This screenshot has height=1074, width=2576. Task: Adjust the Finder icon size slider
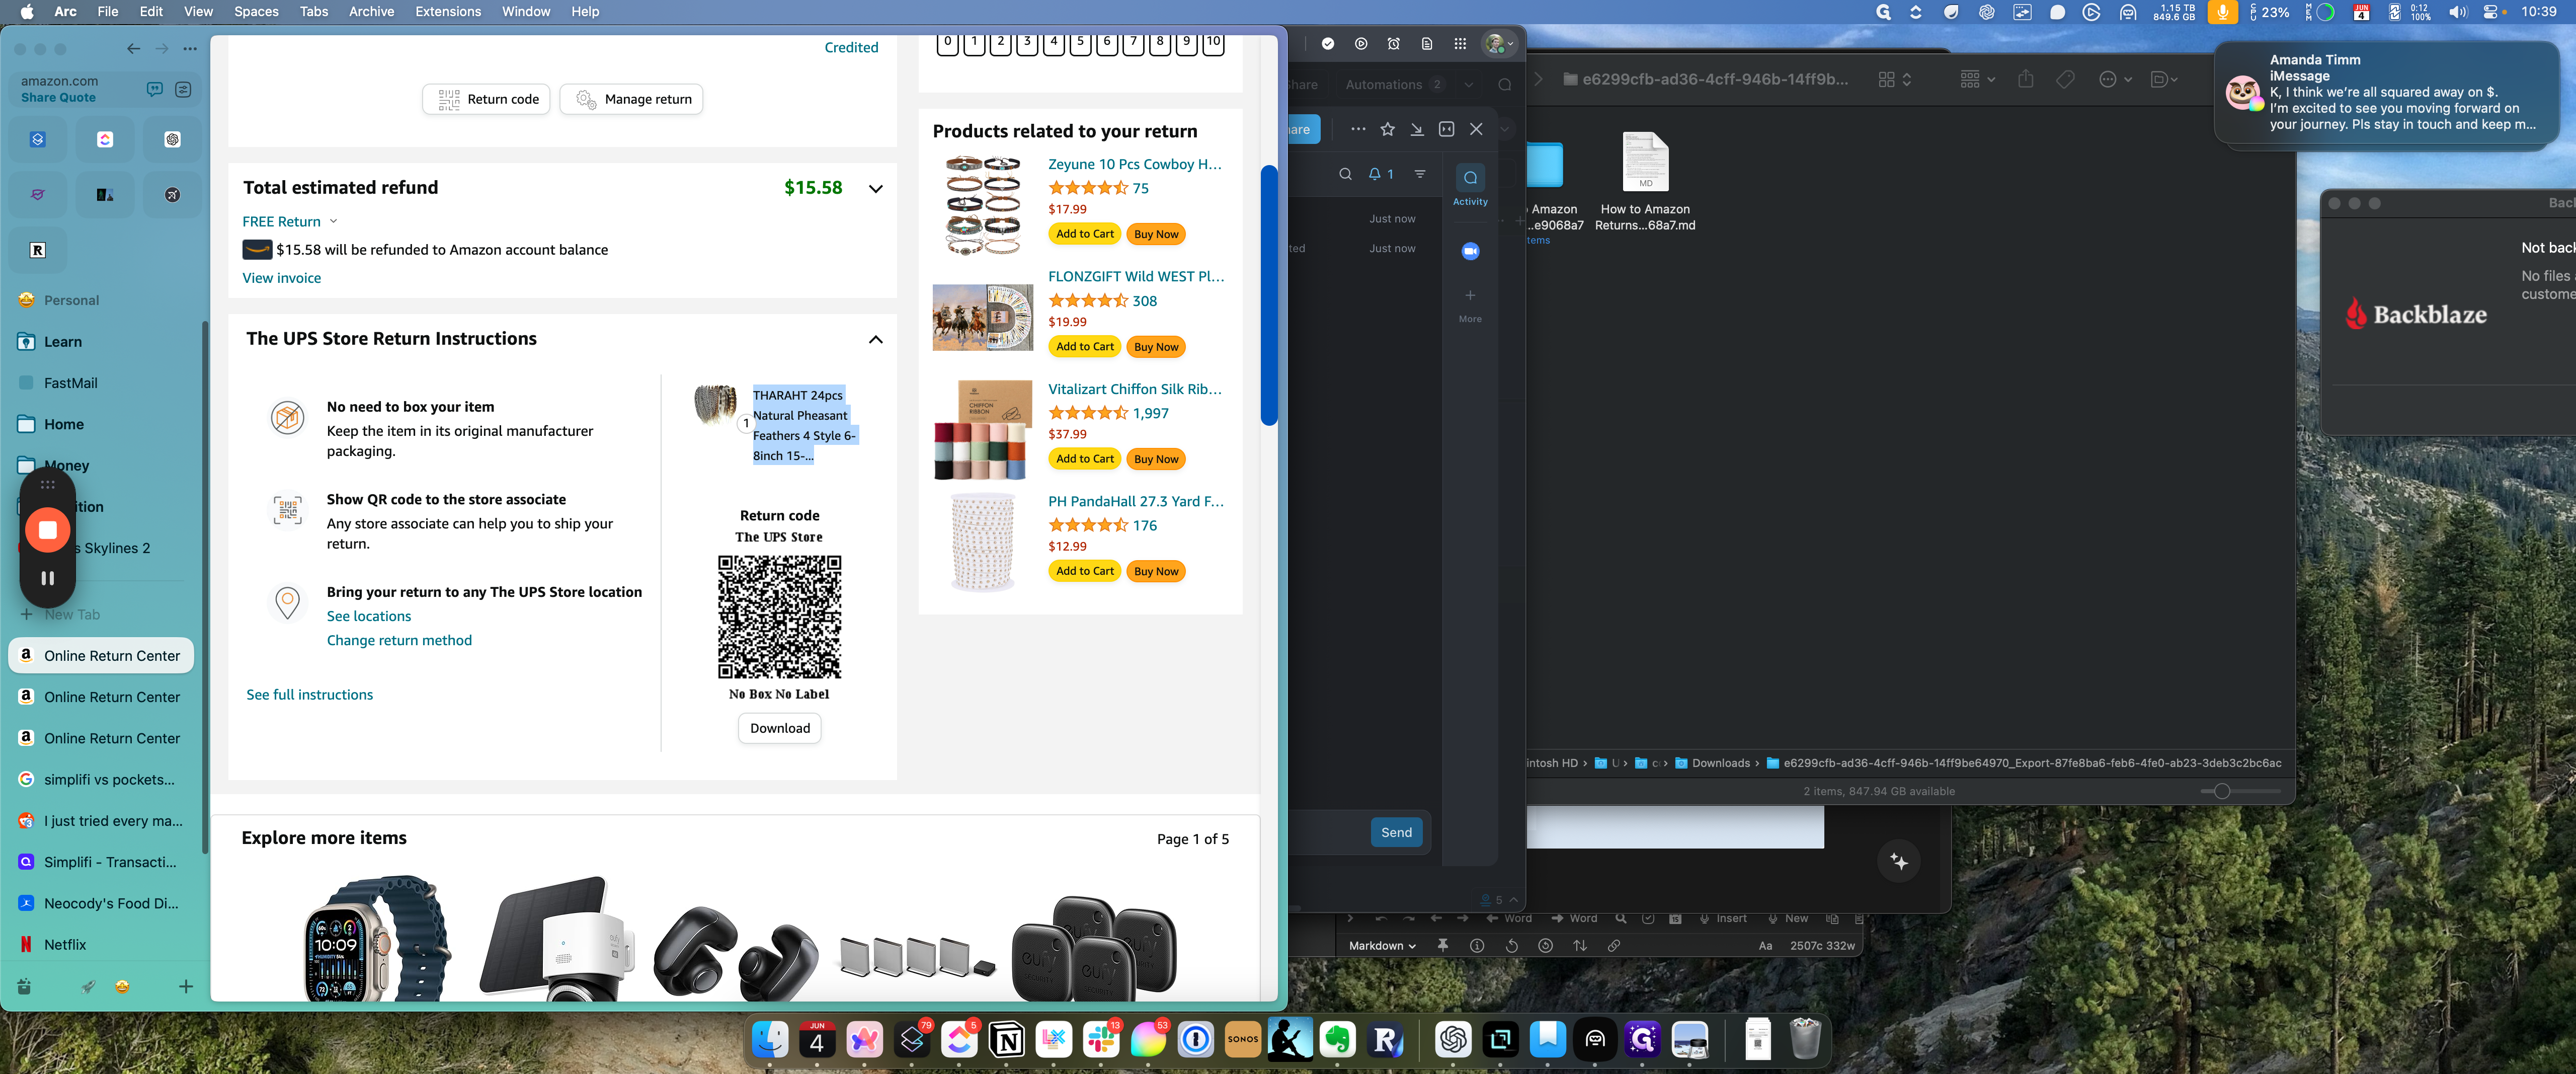tap(2221, 791)
